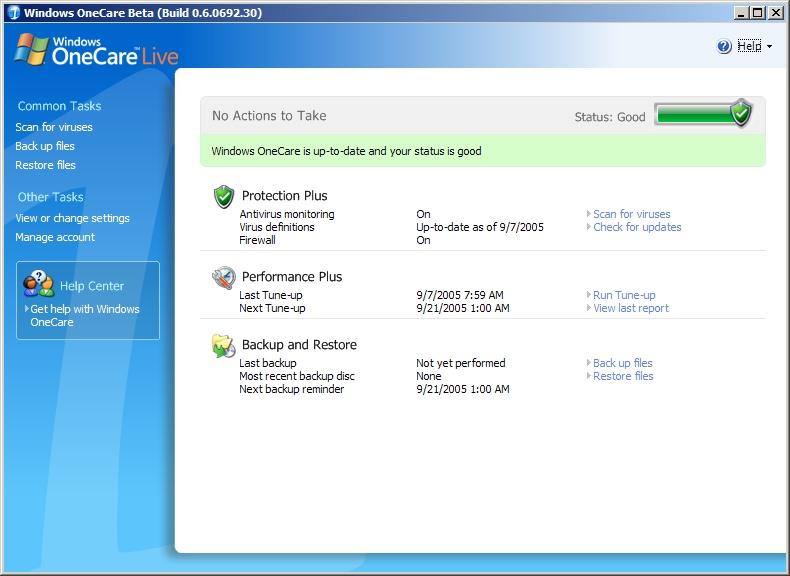This screenshot has height=576, width=790.
Task: Open the Help menu
Action: [749, 46]
